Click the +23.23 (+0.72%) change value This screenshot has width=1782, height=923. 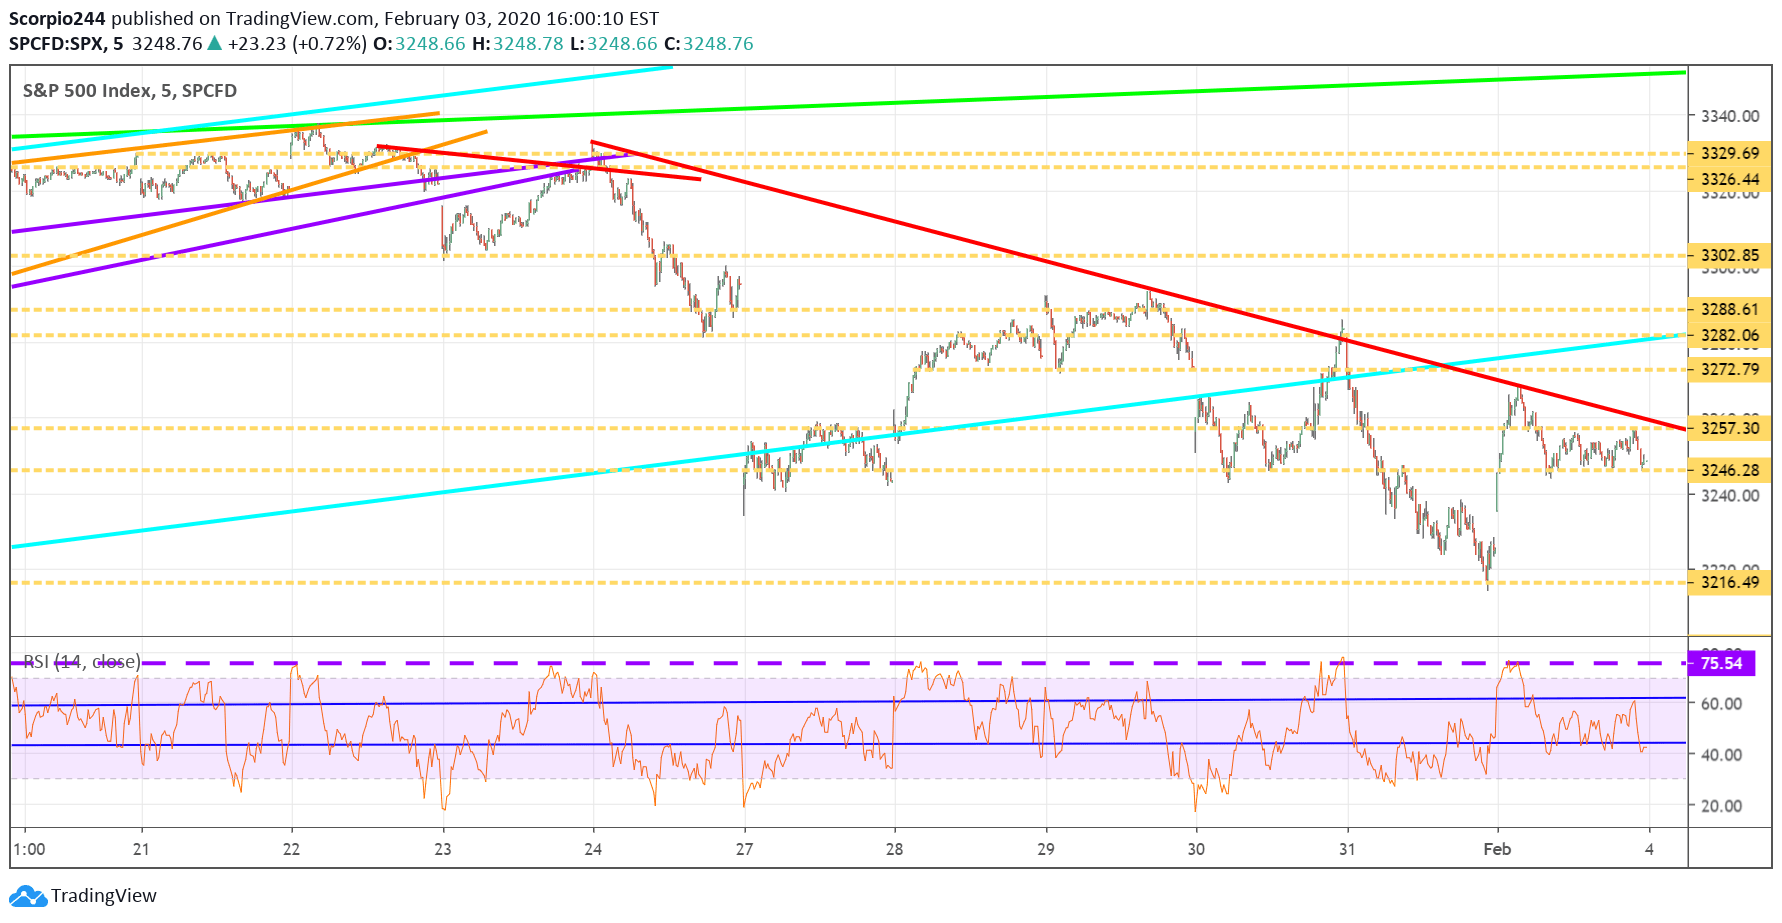tap(297, 44)
